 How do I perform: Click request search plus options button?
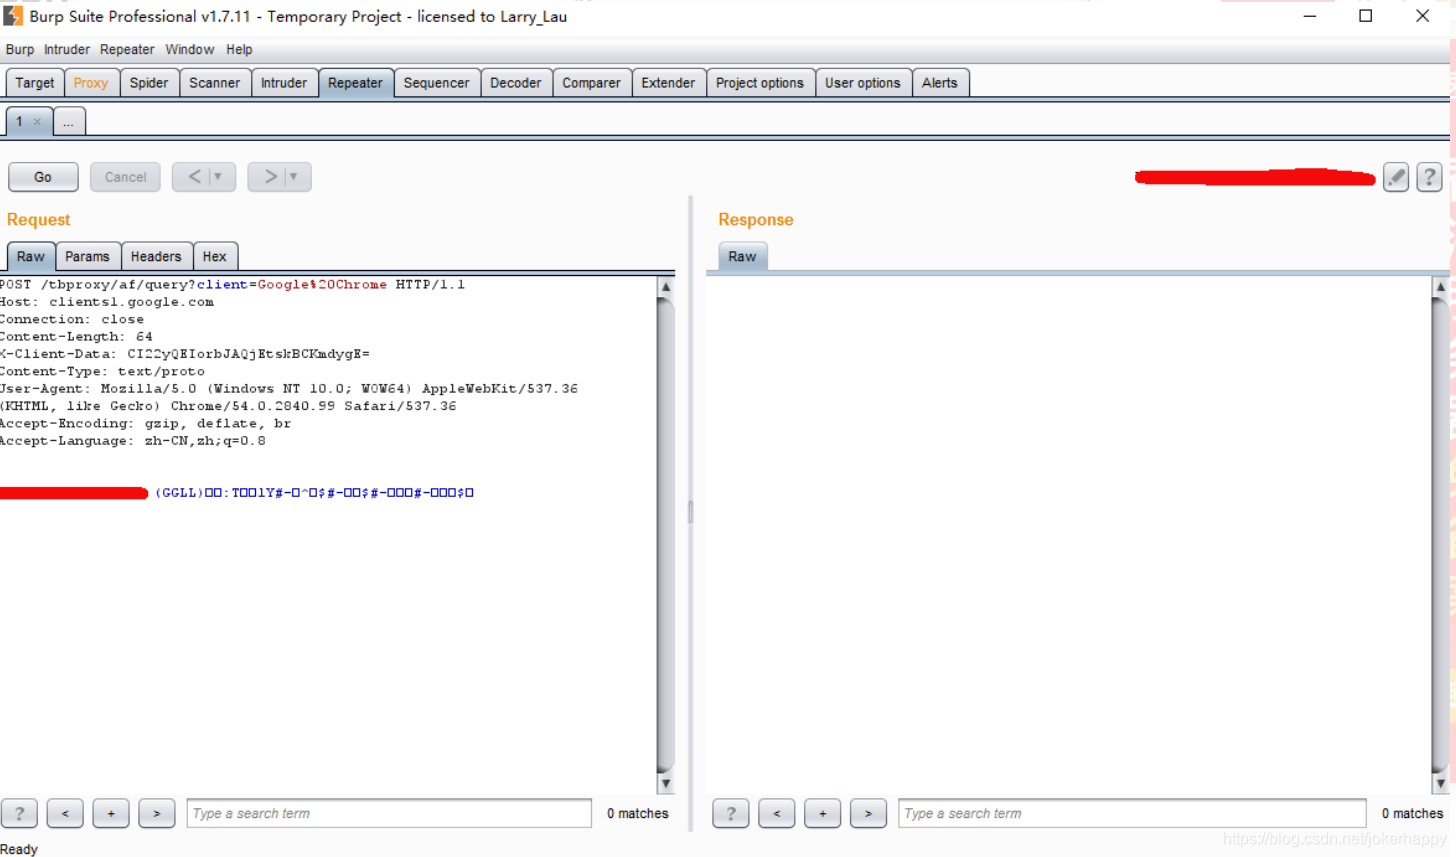click(111, 814)
